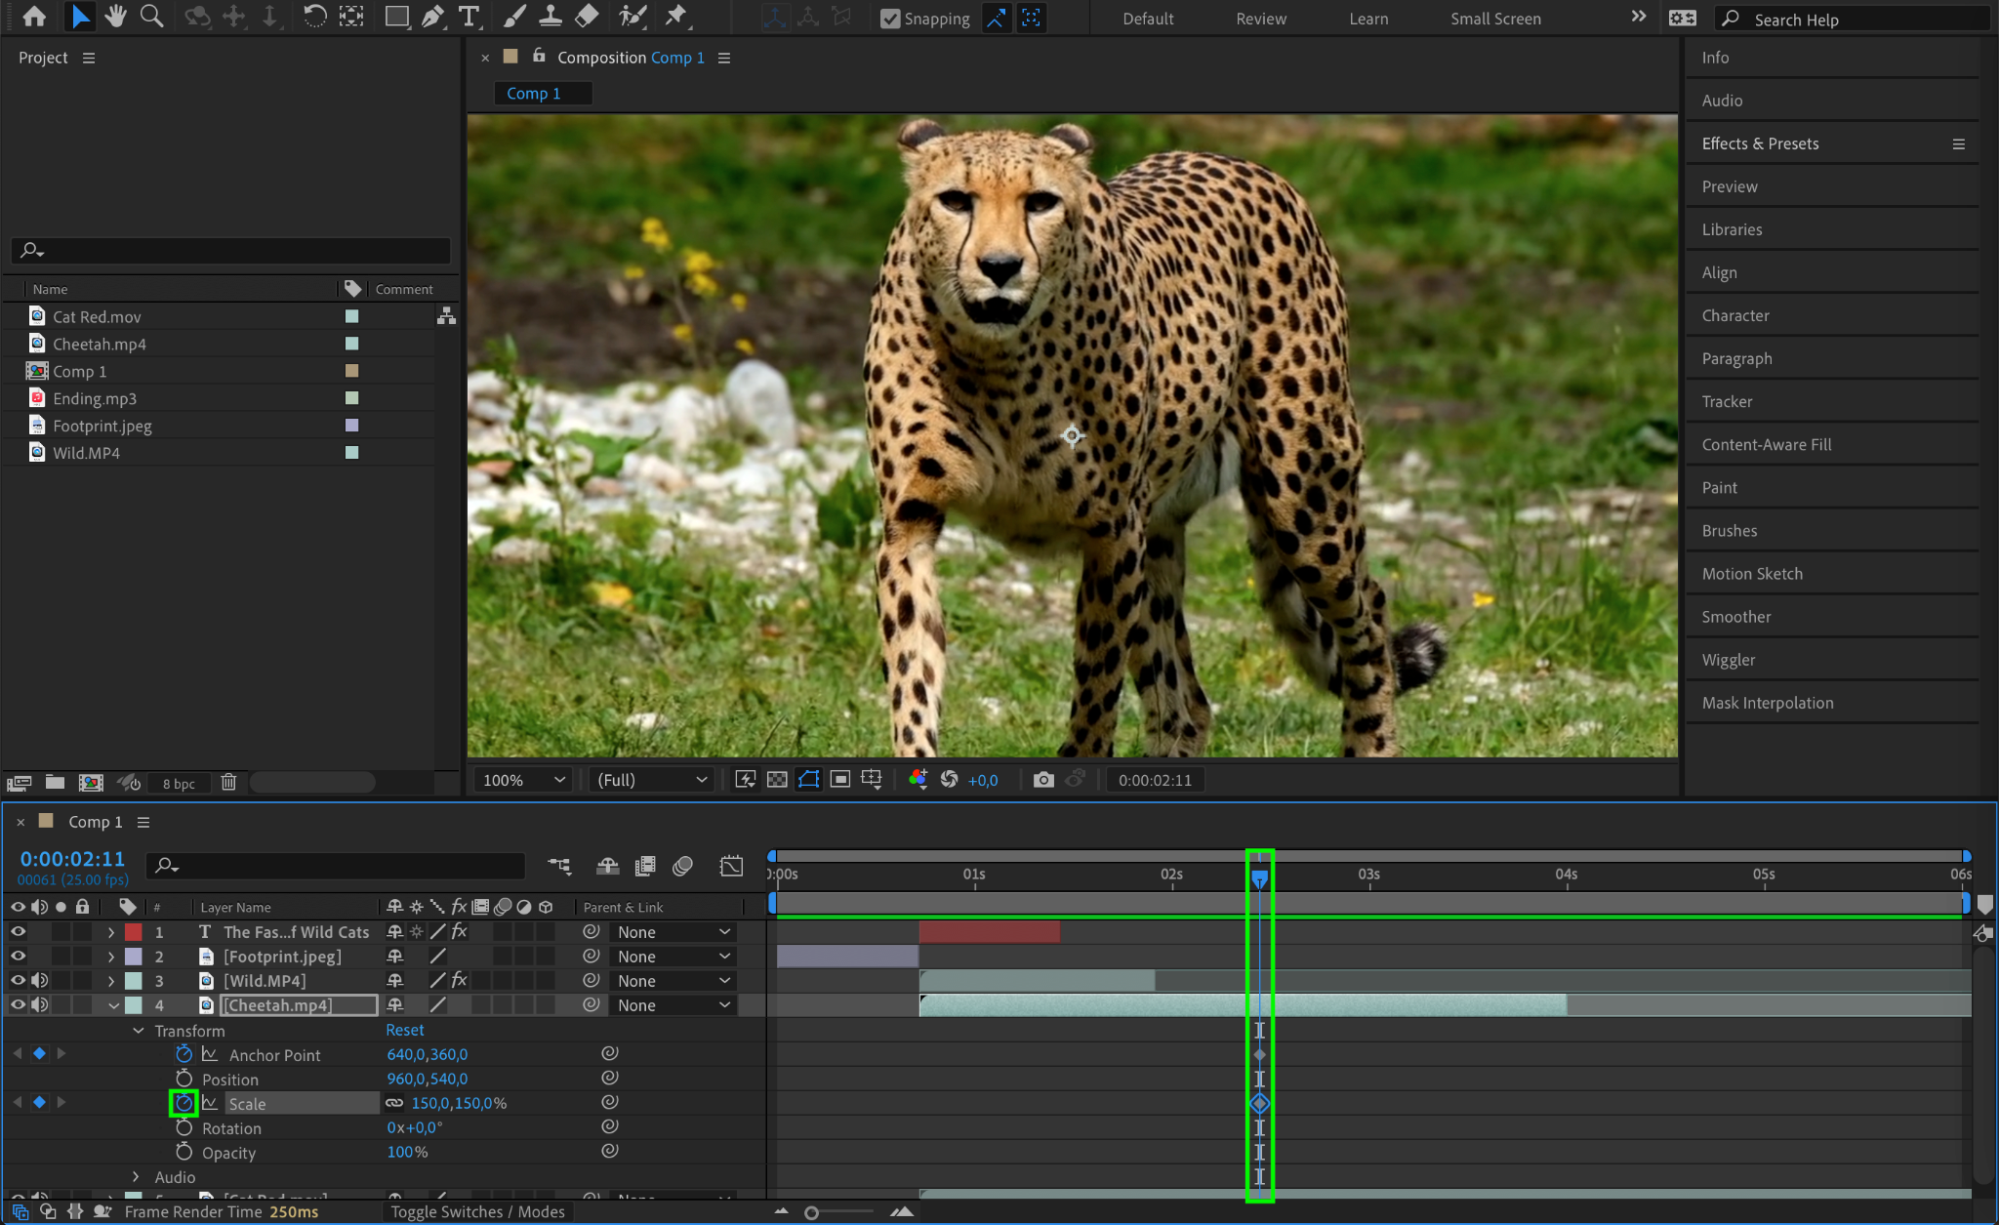Viewport: 1999px width, 1225px height.
Task: Open parent dropdown for Cheetah.mp4 layer
Action: (673, 1005)
